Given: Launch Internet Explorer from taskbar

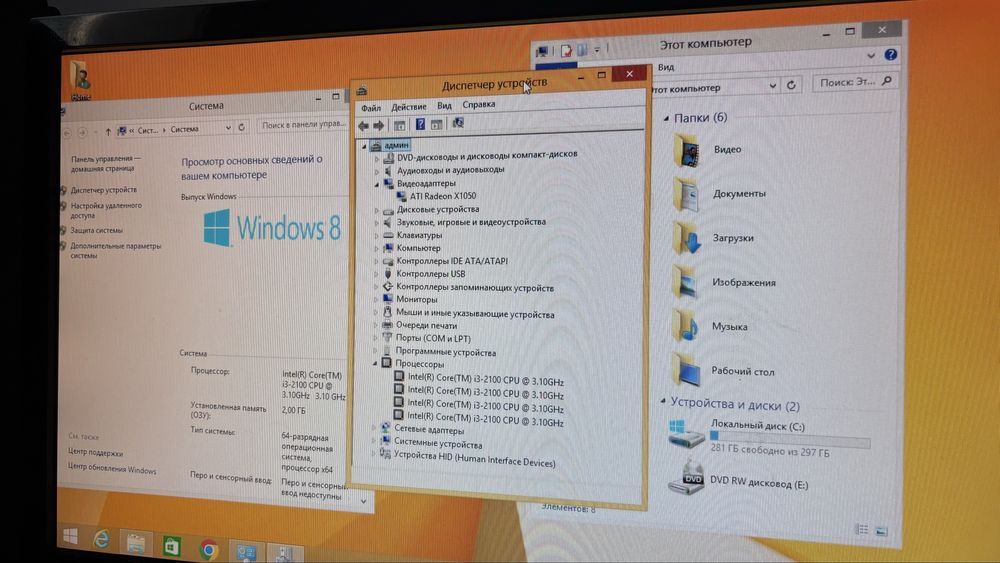Looking at the screenshot, I should click(101, 539).
